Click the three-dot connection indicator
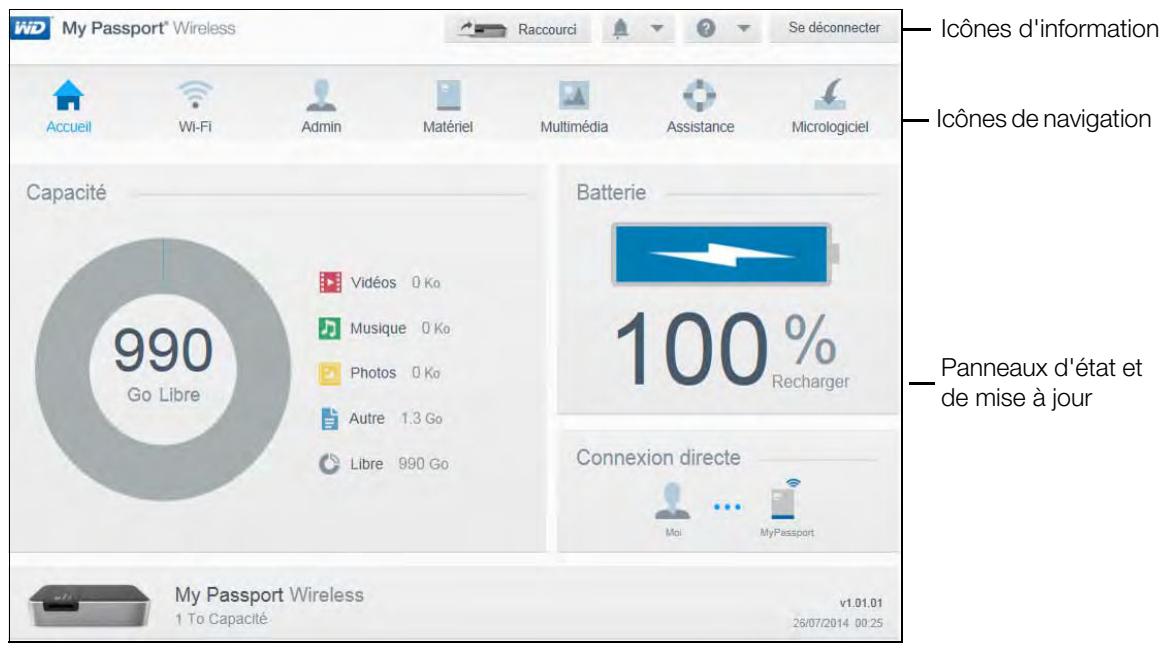The image size is (1162, 648). [727, 507]
